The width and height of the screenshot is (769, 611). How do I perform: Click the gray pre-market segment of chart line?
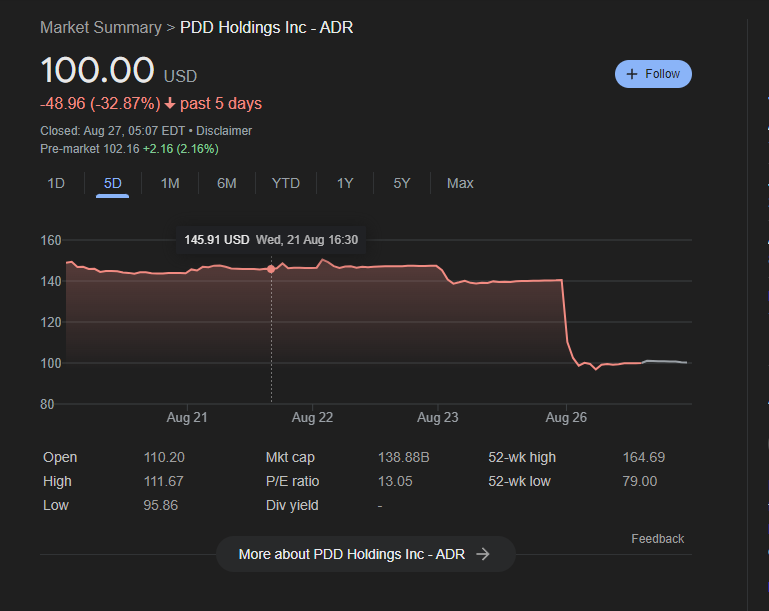[x=664, y=362]
